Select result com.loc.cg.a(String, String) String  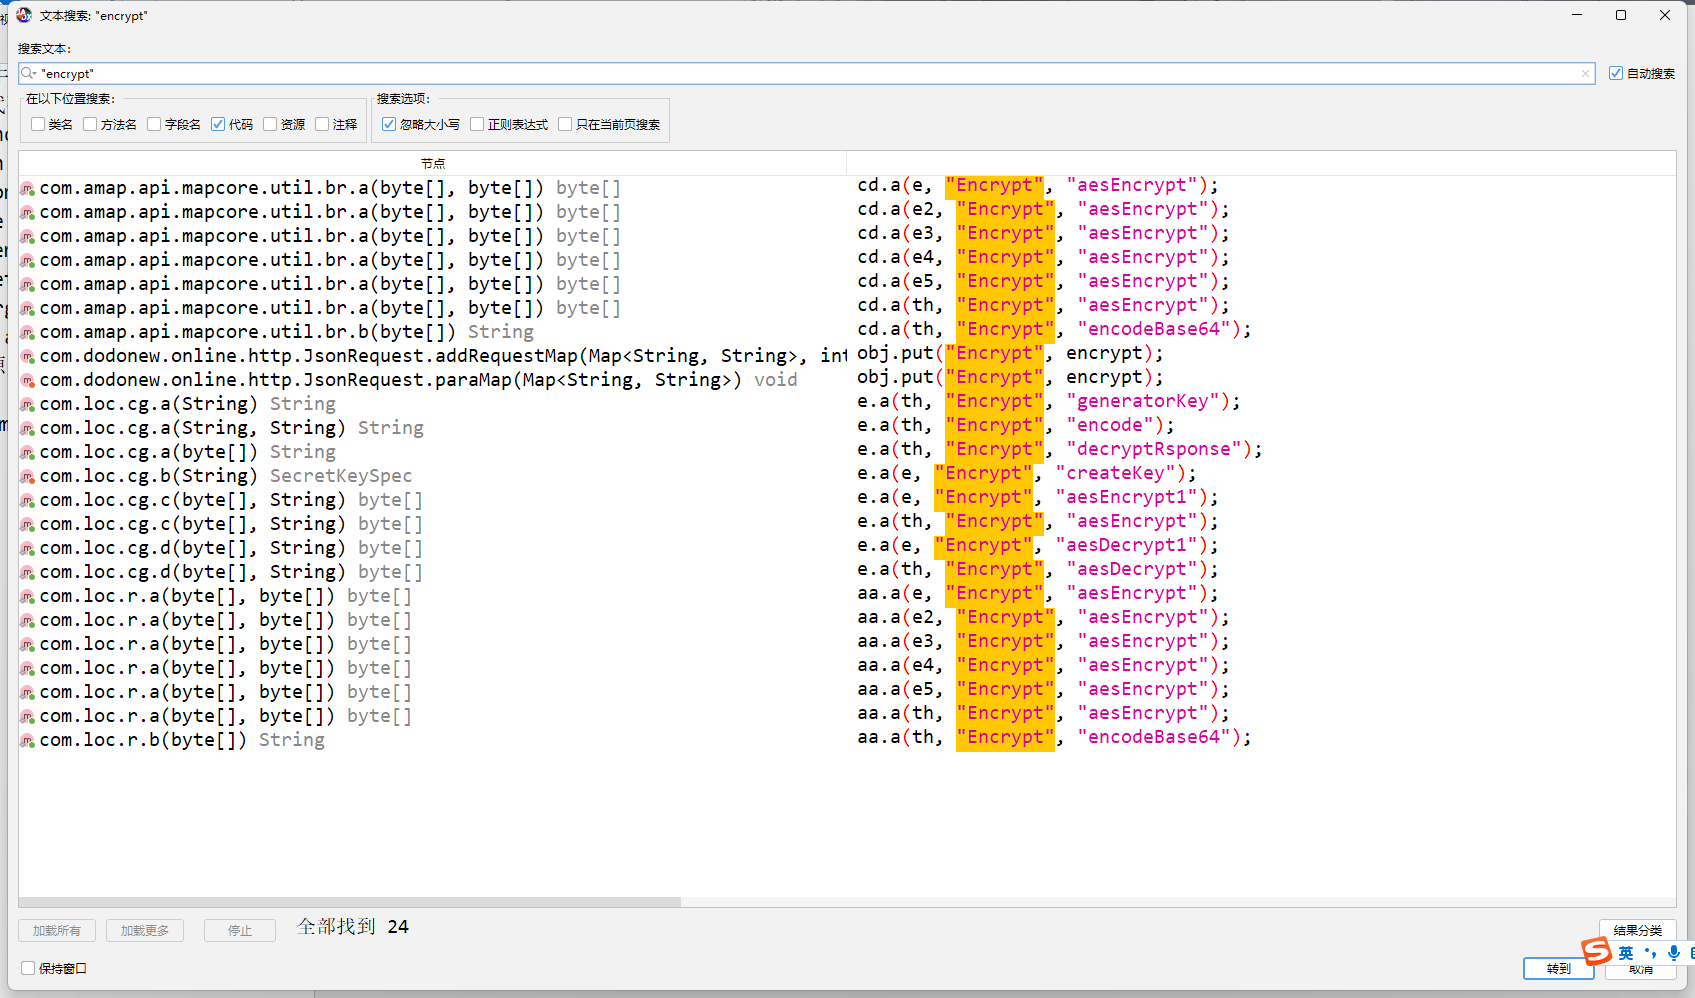pos(232,428)
